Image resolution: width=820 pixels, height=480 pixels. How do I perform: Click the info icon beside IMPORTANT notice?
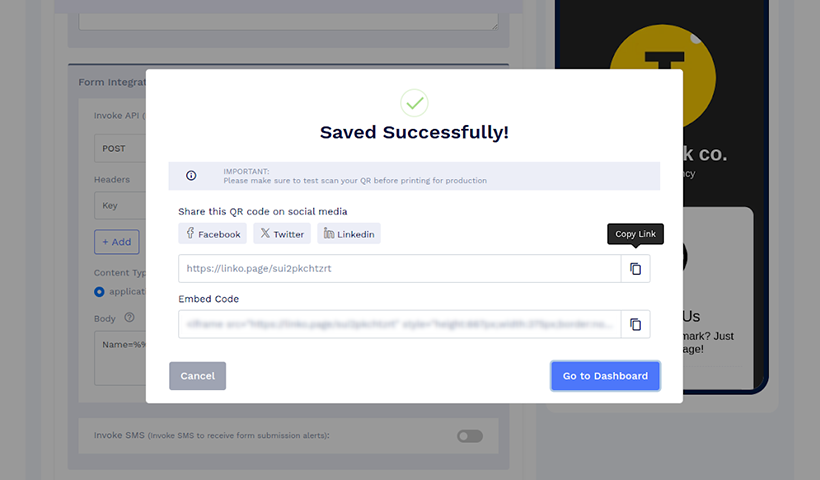(x=191, y=176)
